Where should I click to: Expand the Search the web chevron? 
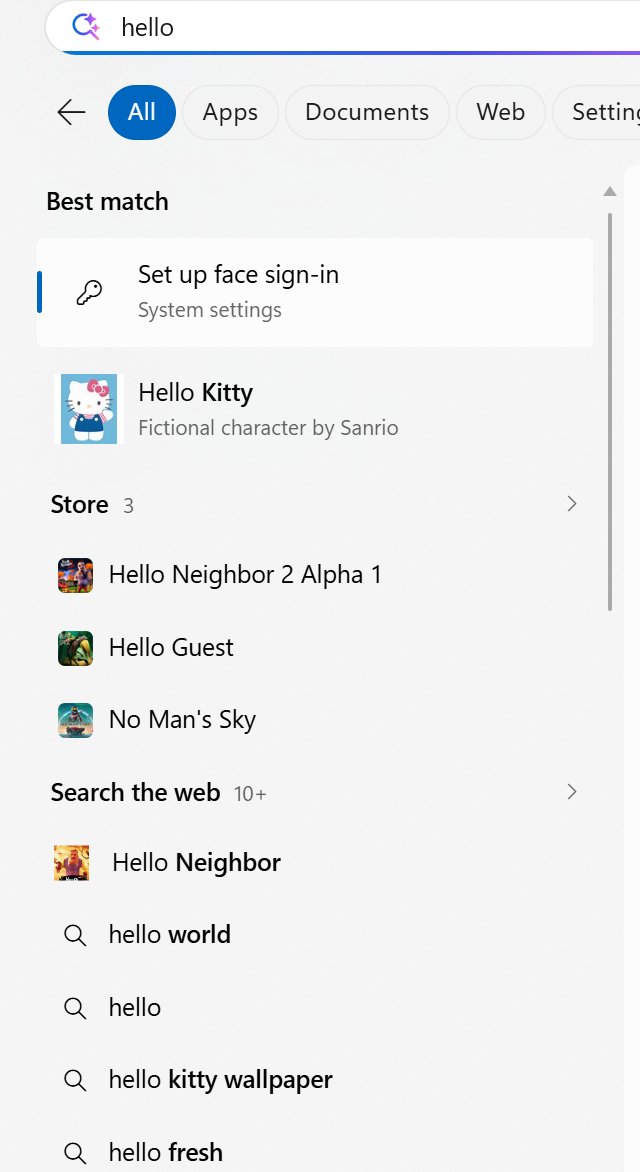tap(572, 792)
